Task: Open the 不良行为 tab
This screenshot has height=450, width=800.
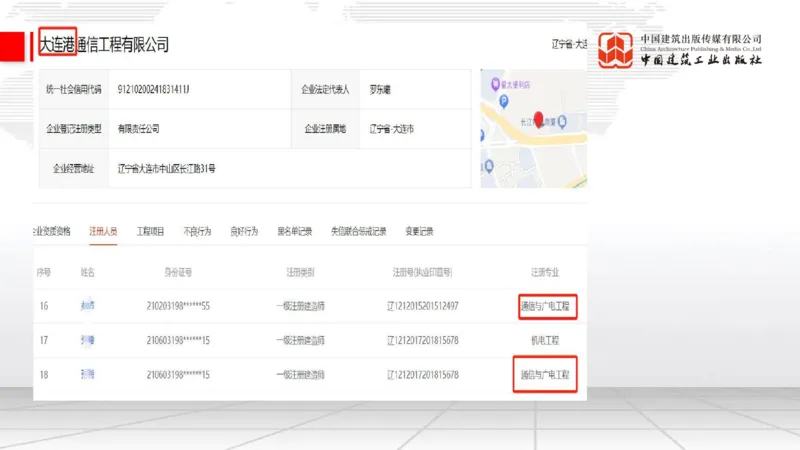Action: pos(197,232)
